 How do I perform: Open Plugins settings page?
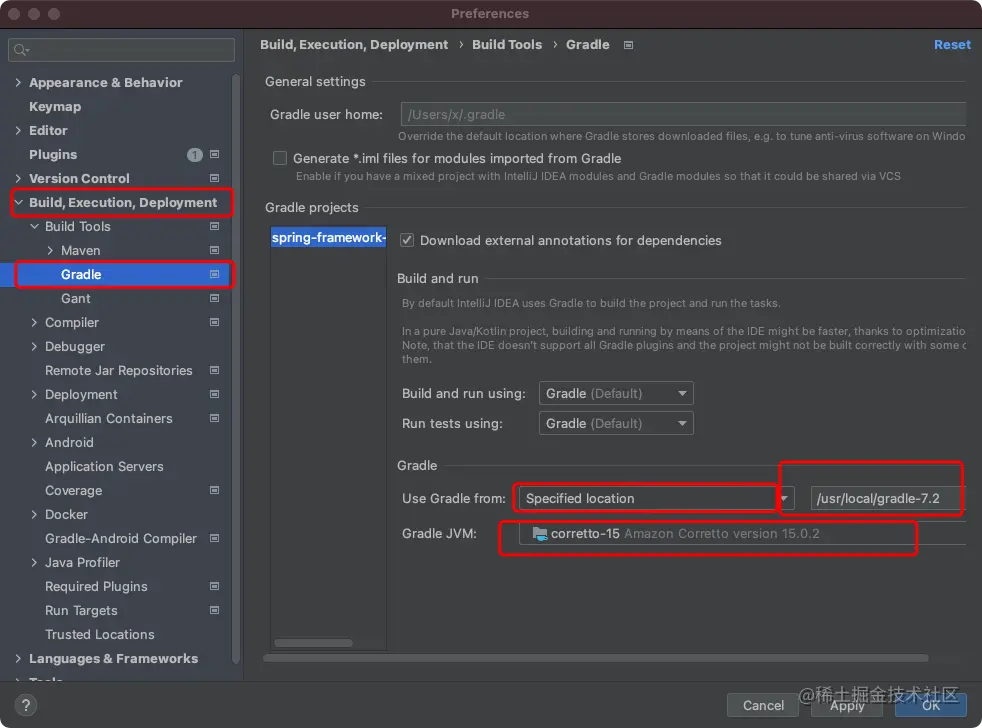53,154
